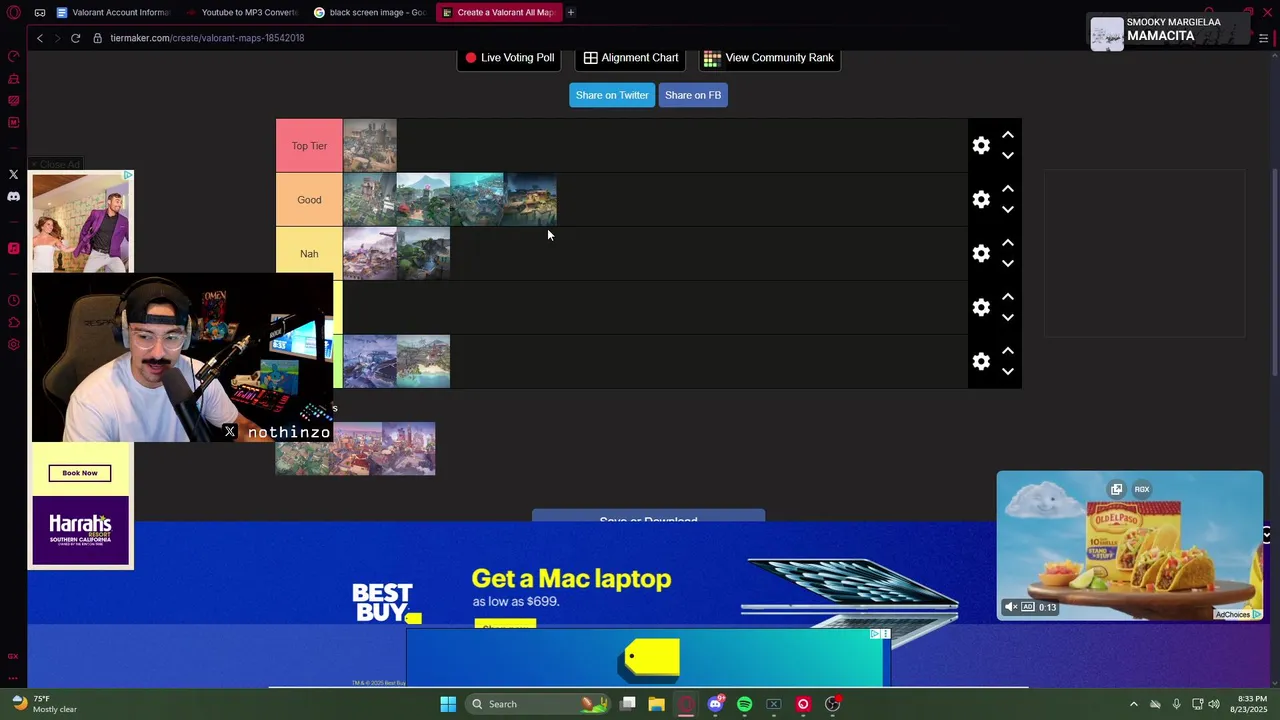Screen dimensions: 1280x720
Task: Click View Community Rank button
Action: (x=769, y=58)
